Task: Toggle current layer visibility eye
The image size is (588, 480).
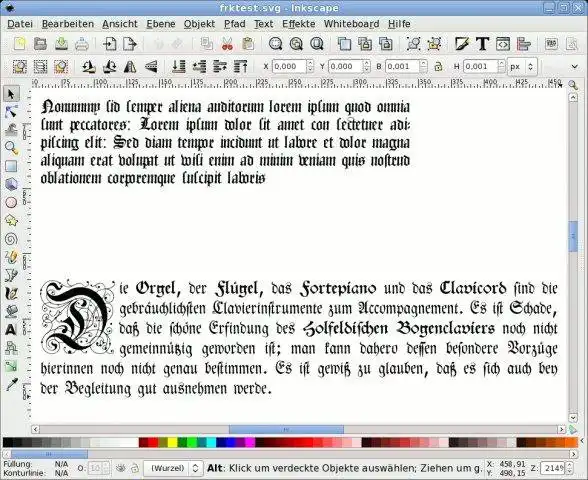Action: tap(121, 468)
